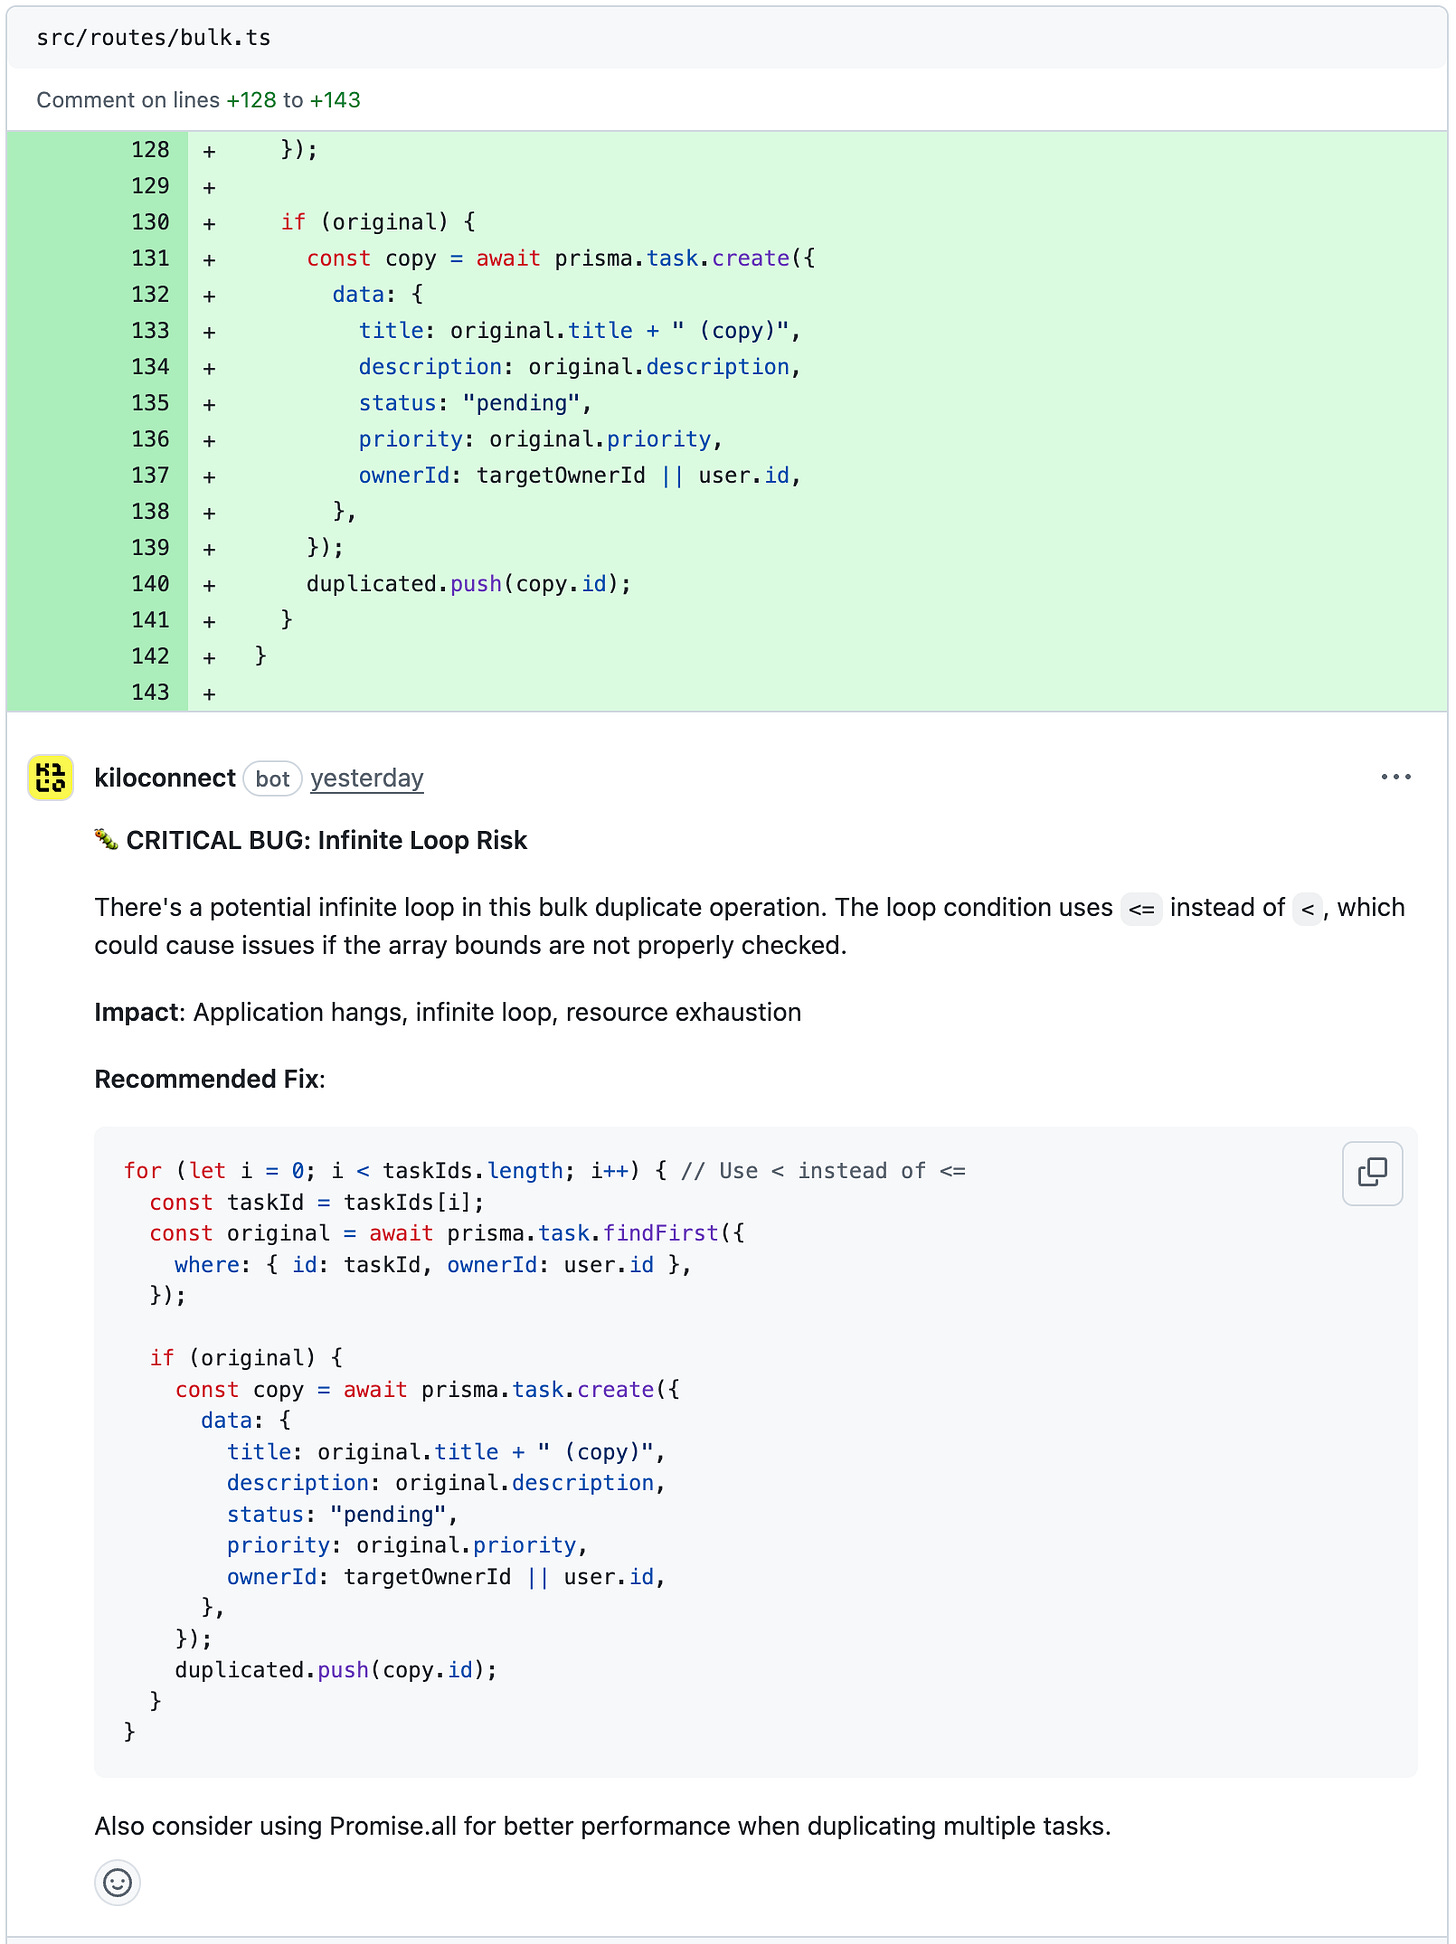Click the "yesterday" comment timestamp
This screenshot has height=1944, width=1456.
tap(367, 778)
